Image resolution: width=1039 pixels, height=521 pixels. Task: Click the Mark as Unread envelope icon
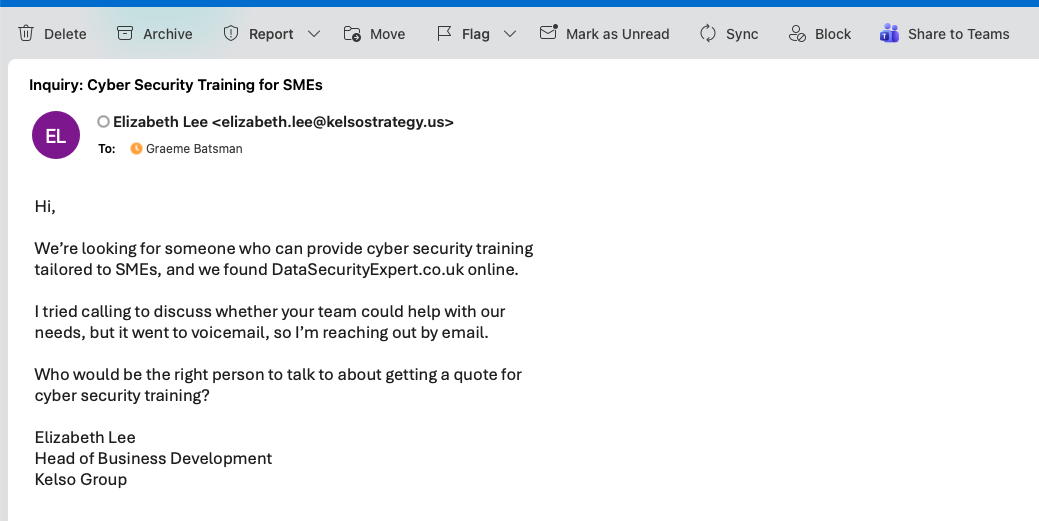coord(548,33)
